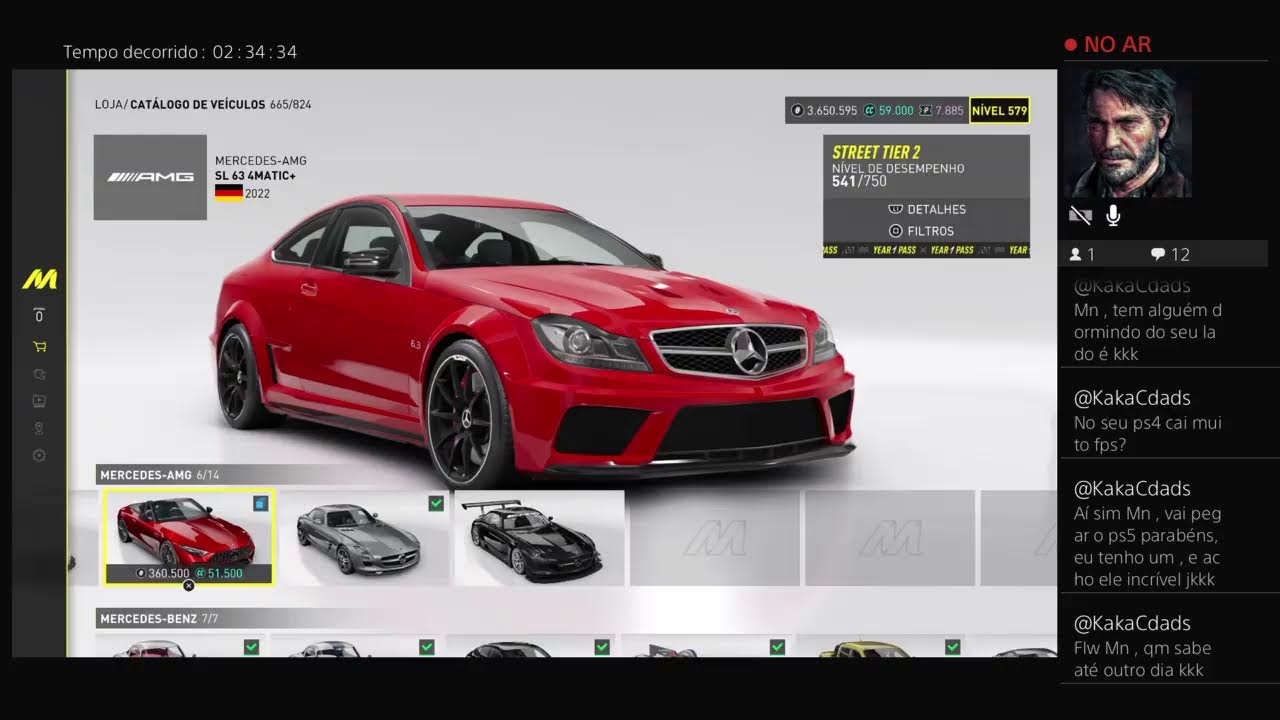The height and width of the screenshot is (720, 1280).
Task: Open Detalhes for the vehicle
Action: tap(926, 209)
